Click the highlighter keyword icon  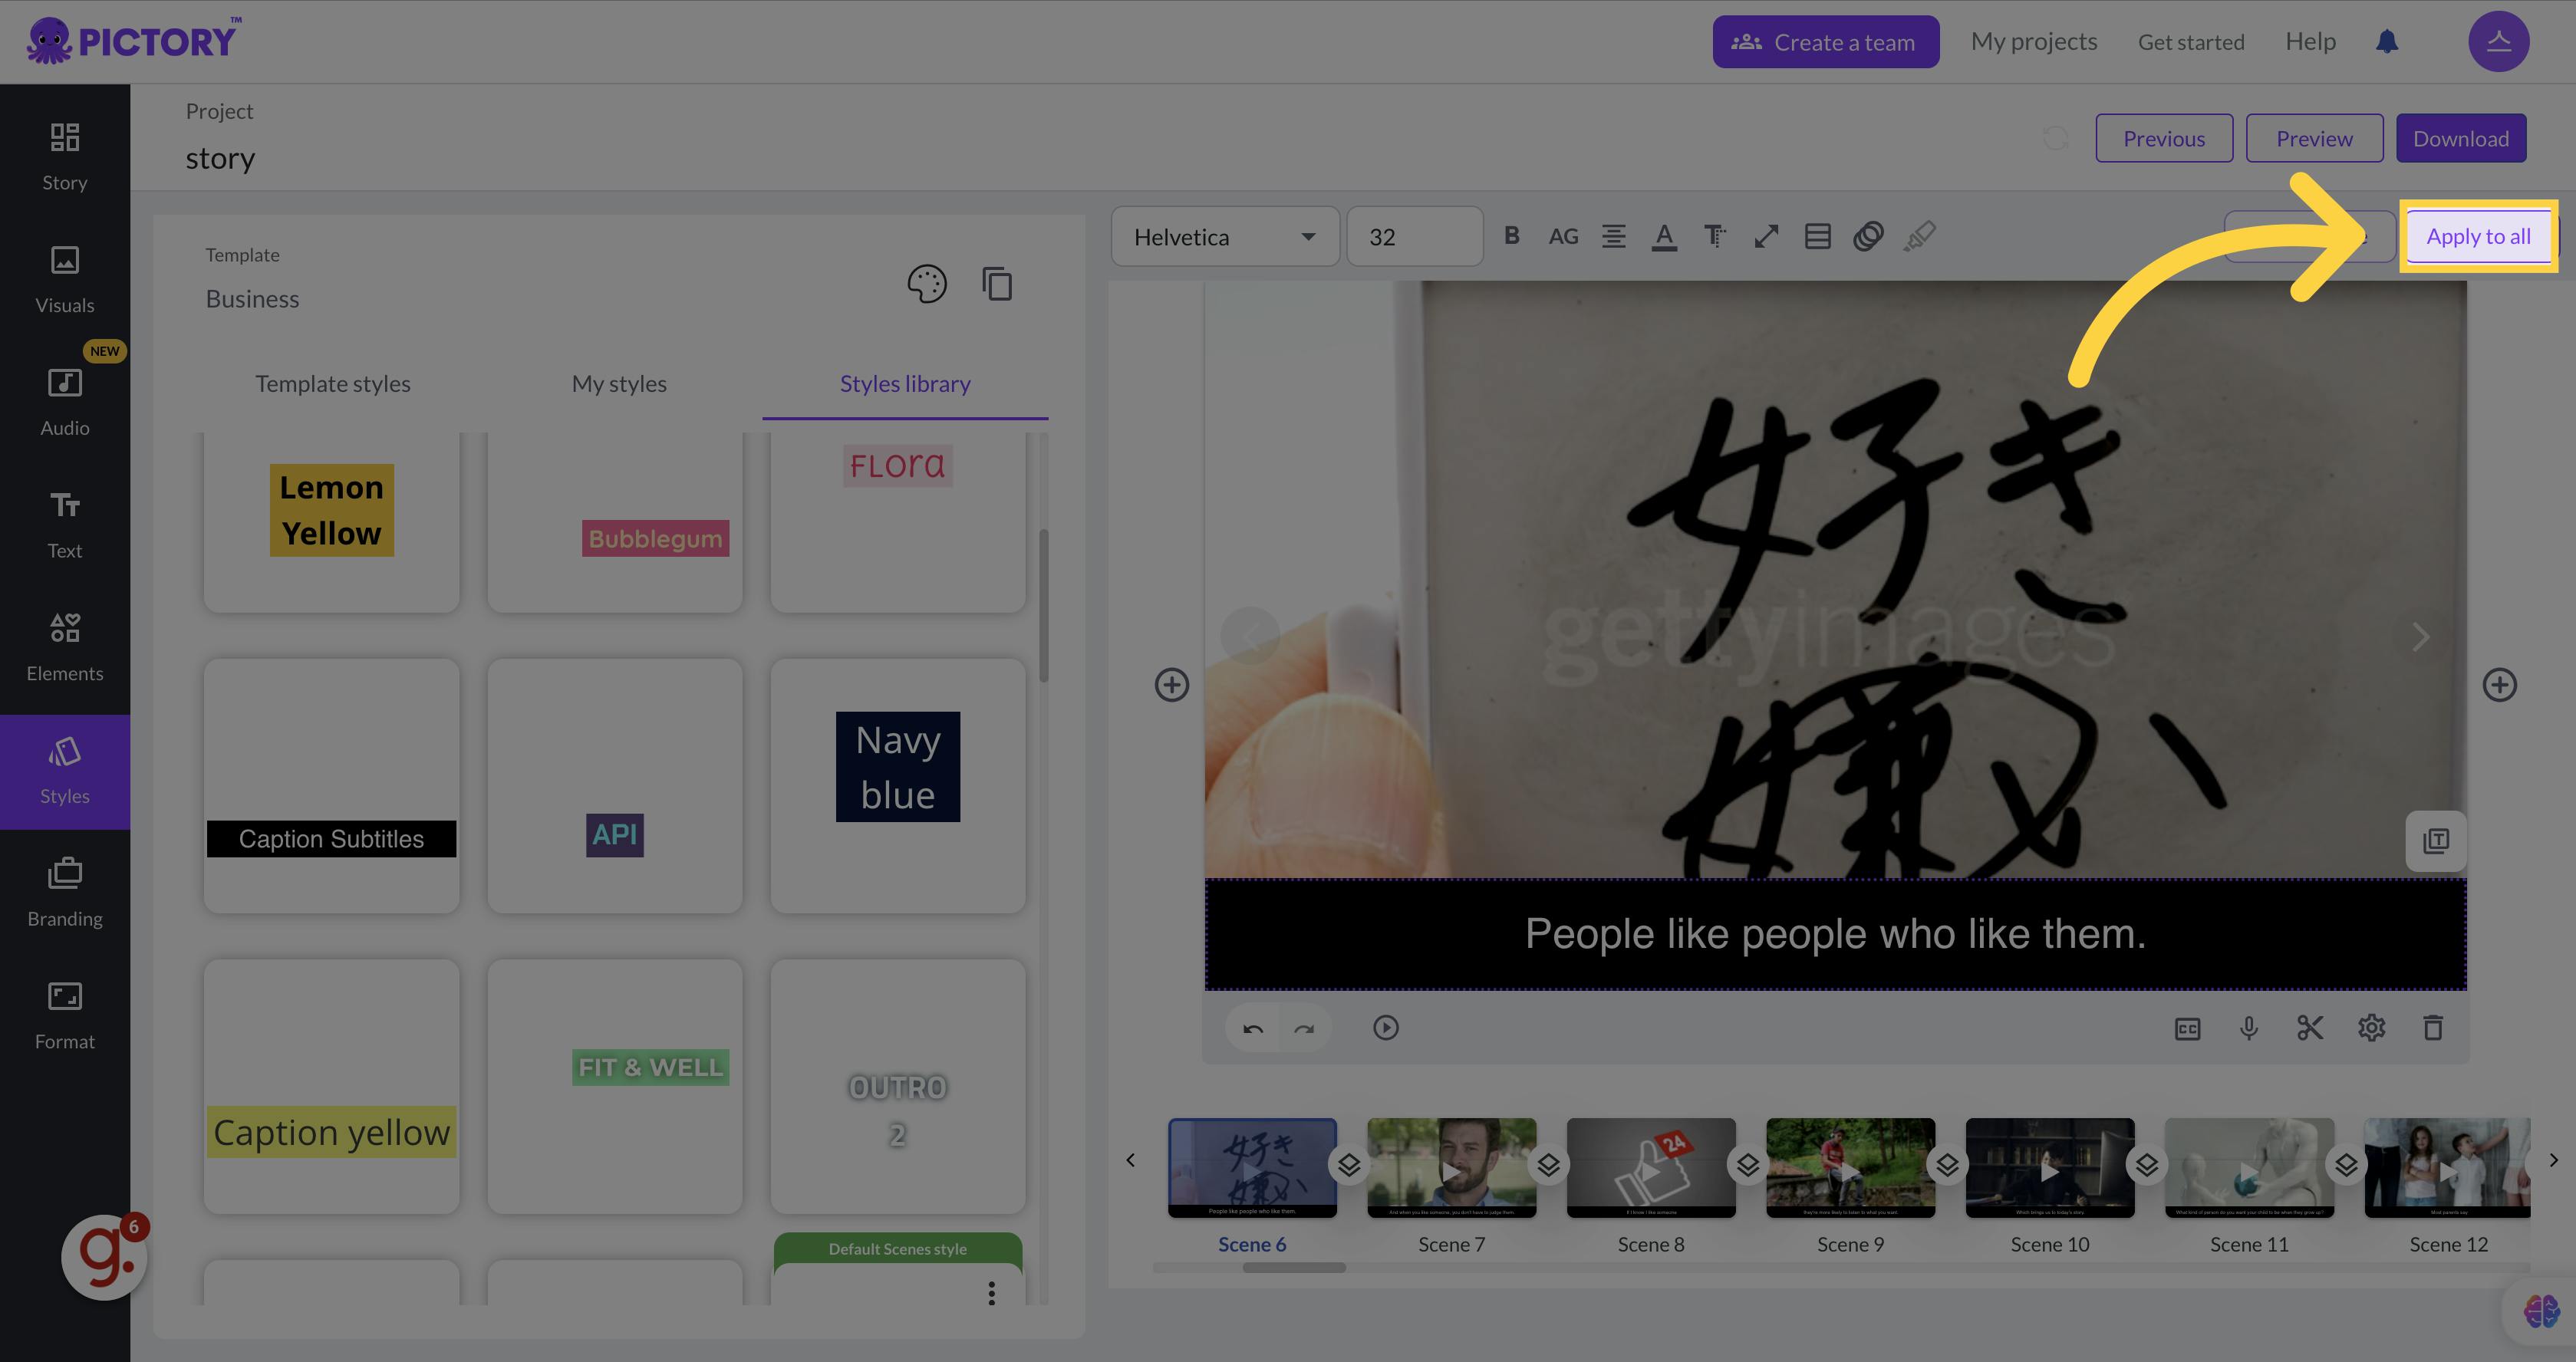point(1919,236)
